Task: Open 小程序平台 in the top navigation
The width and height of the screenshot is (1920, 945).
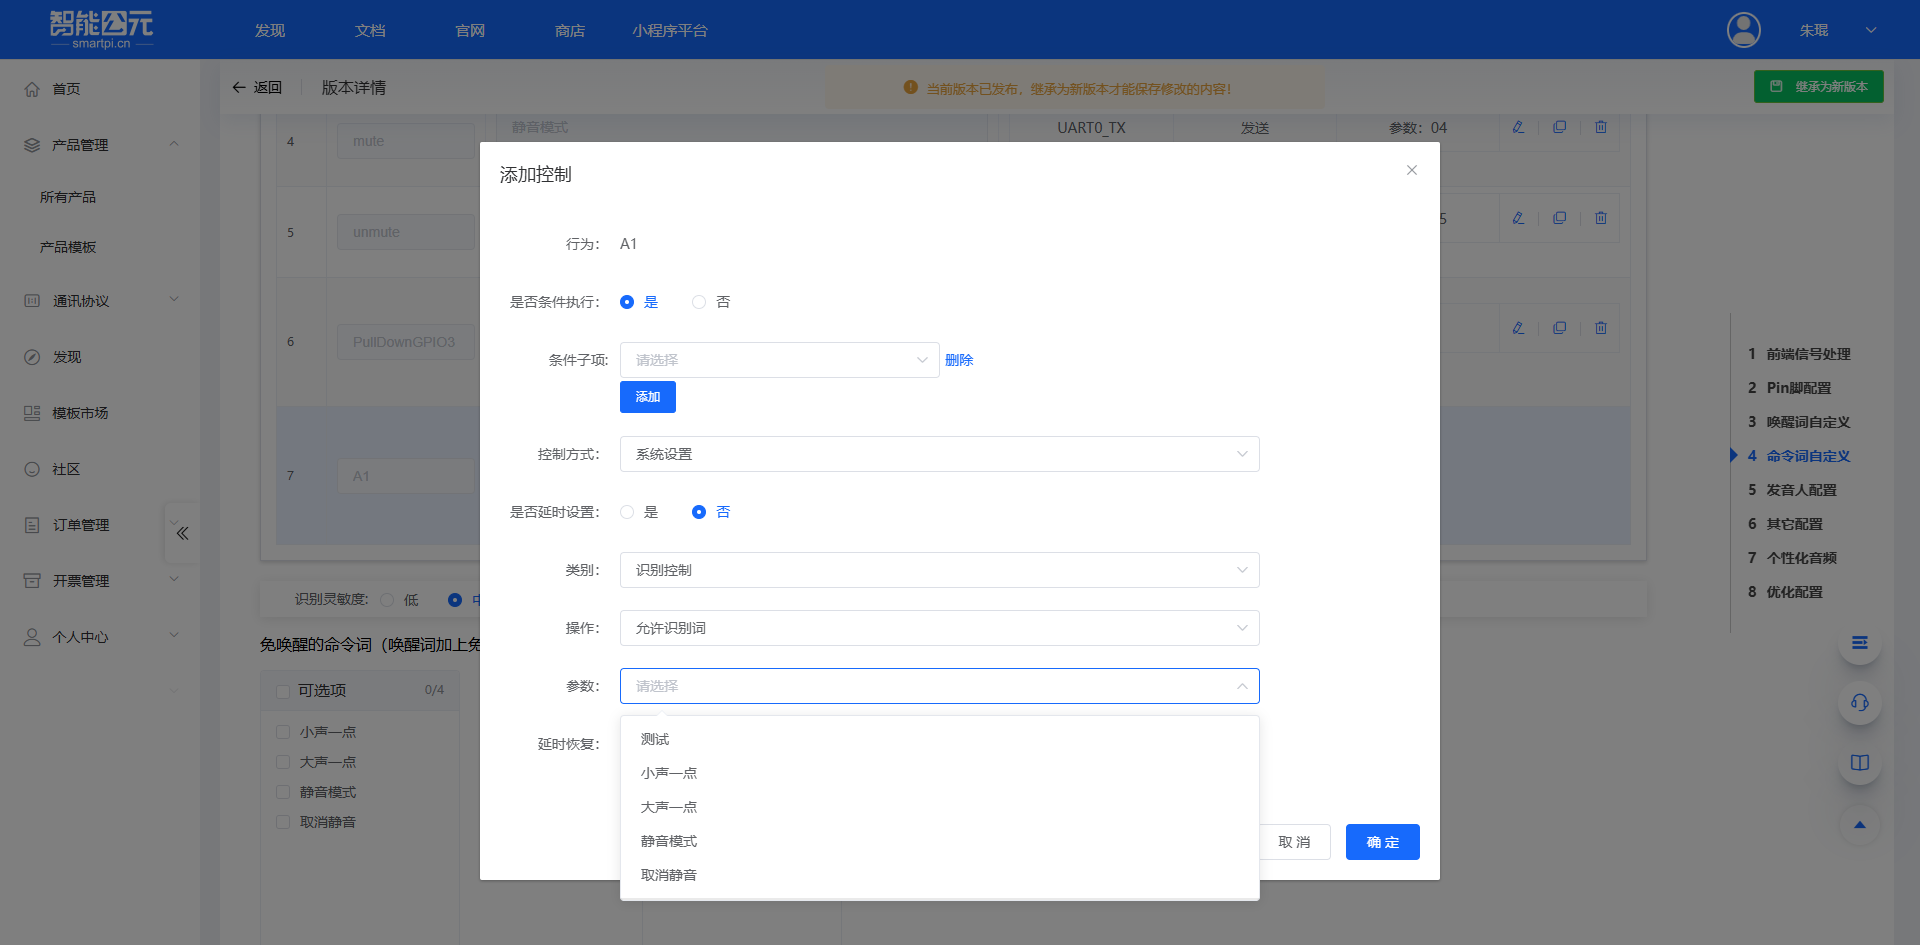Action: pyautogui.click(x=669, y=31)
